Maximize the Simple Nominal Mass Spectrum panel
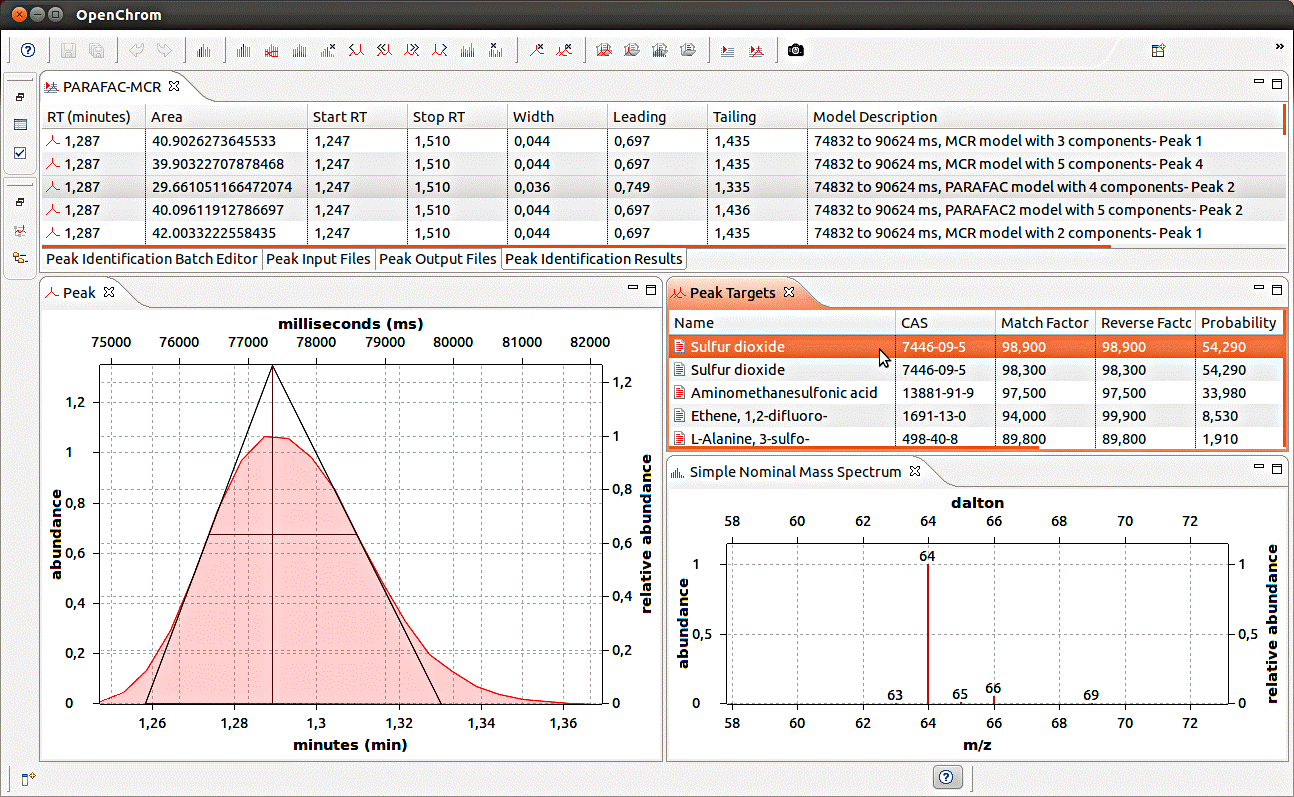This screenshot has height=797, width=1294. 1277,468
